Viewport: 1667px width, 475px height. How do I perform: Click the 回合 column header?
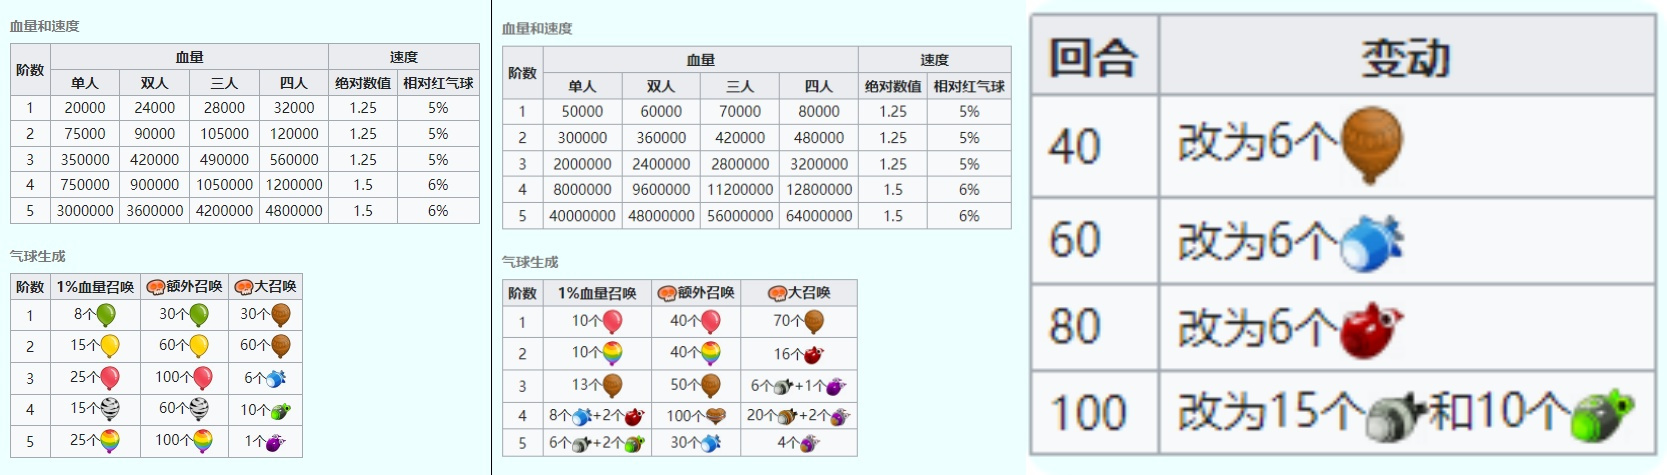click(x=1094, y=57)
